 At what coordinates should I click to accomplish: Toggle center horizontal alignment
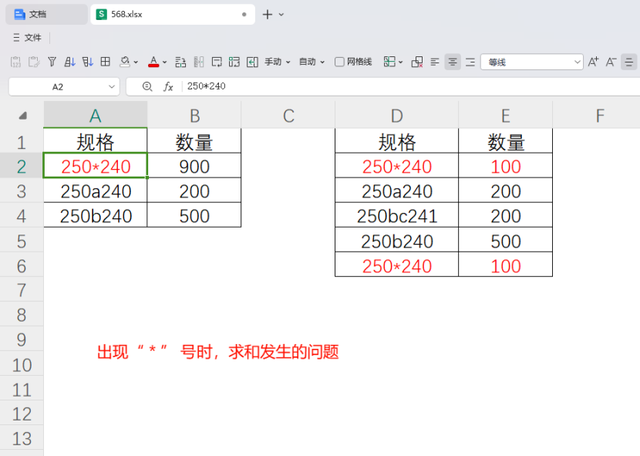pos(453,62)
